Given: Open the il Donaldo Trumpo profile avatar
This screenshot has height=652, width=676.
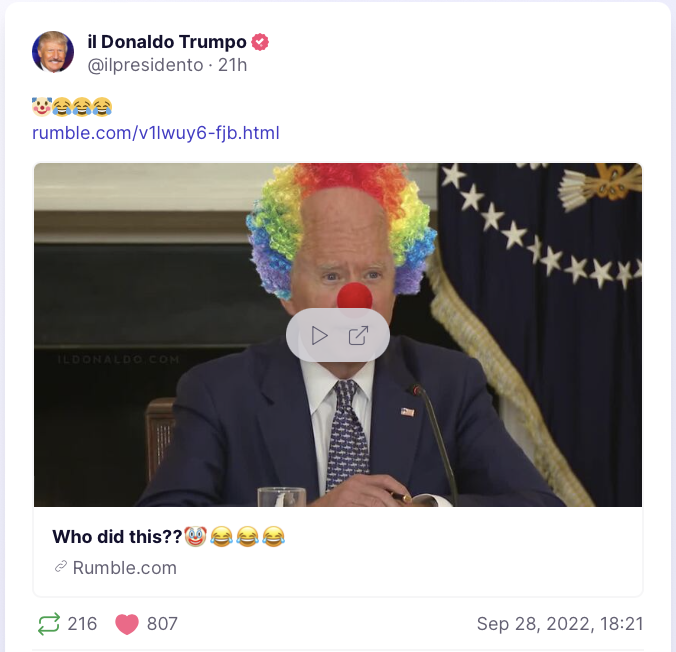Looking at the screenshot, I should click(53, 52).
